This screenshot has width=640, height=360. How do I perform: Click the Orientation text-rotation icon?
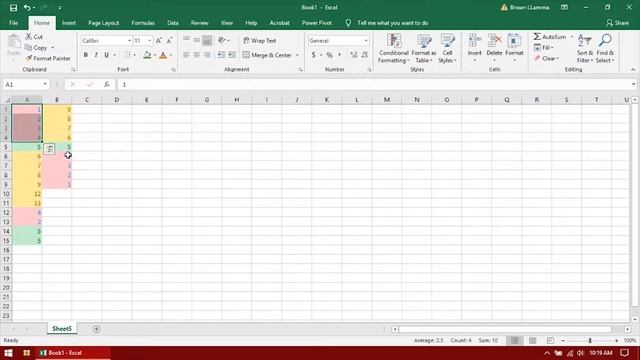coord(222,40)
